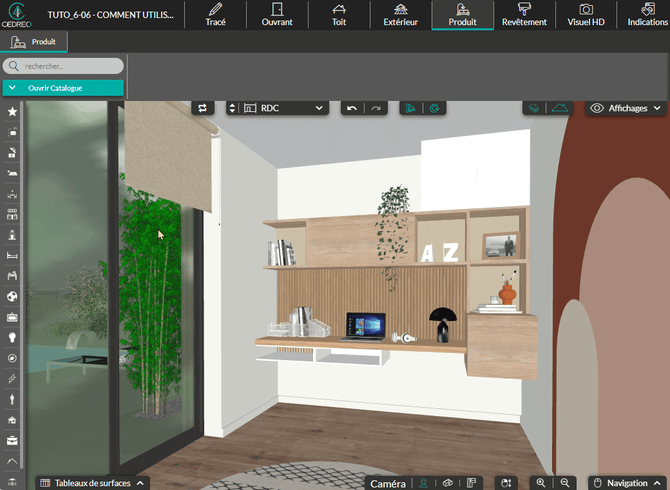The image size is (670, 490).
Task: Open the favorites star category
Action: coord(12,112)
